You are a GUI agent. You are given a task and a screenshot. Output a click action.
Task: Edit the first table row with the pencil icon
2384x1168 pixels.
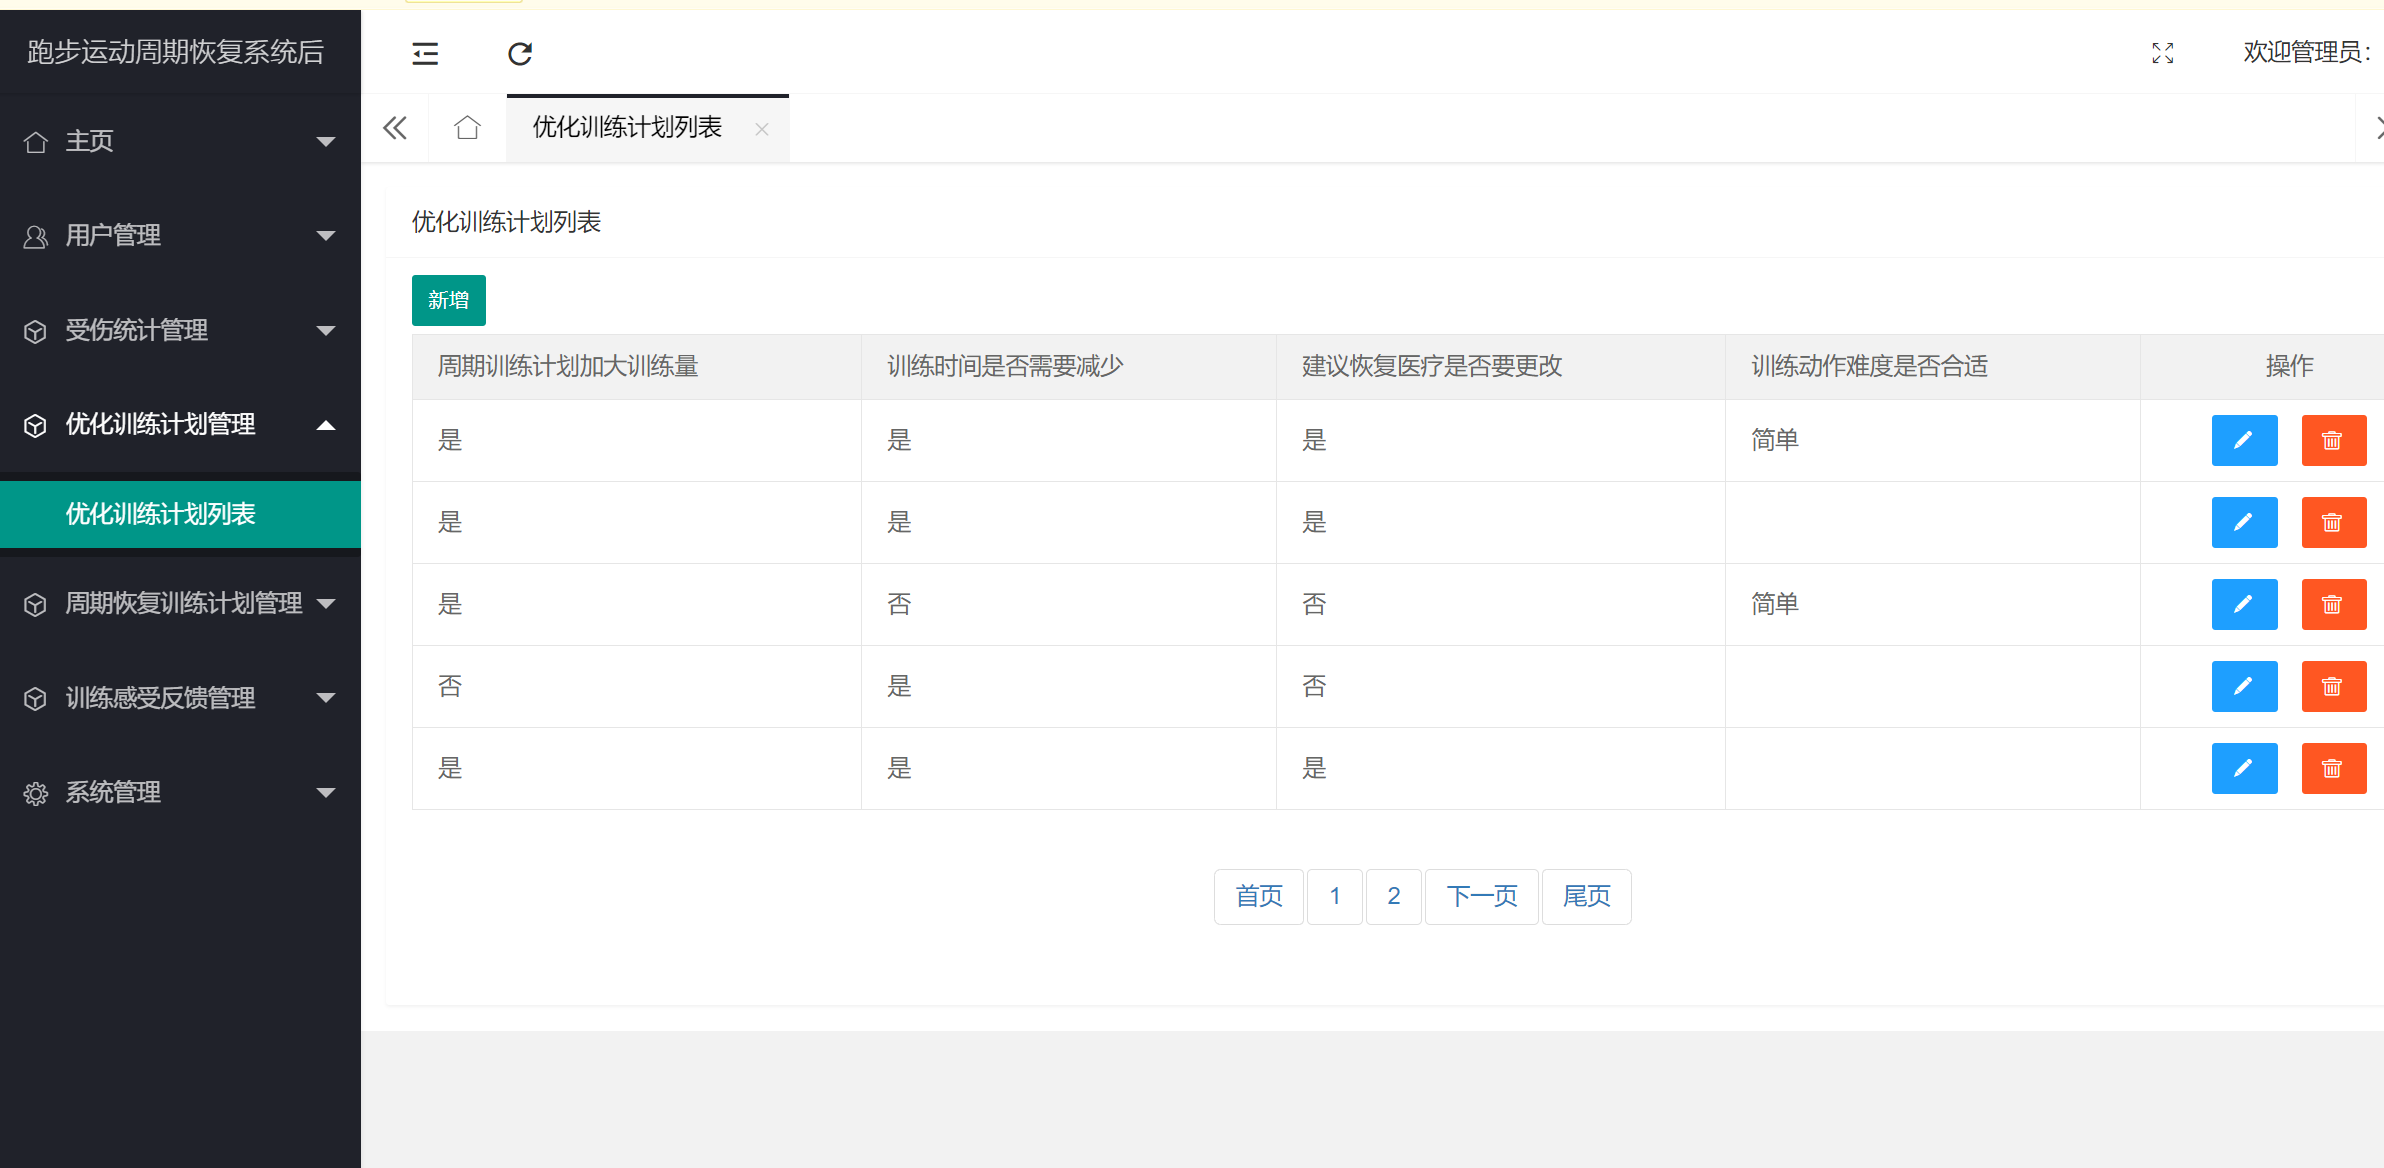click(2244, 440)
